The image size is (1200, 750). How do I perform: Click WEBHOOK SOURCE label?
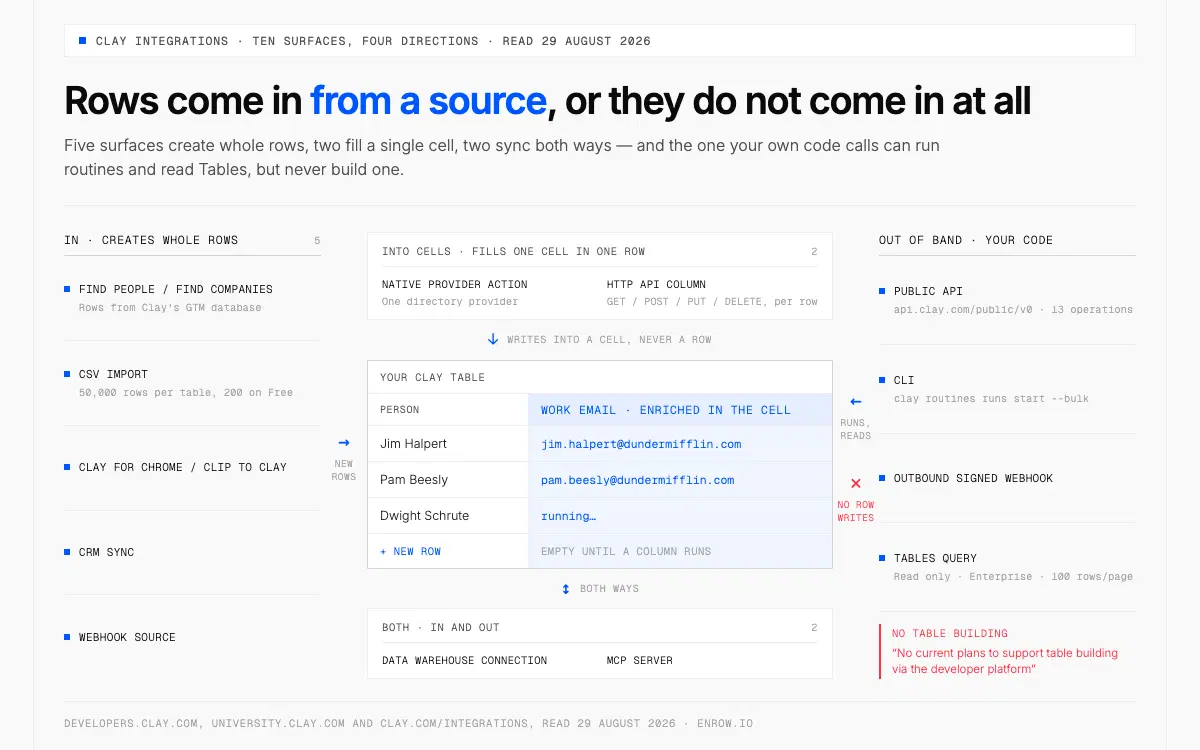127,637
